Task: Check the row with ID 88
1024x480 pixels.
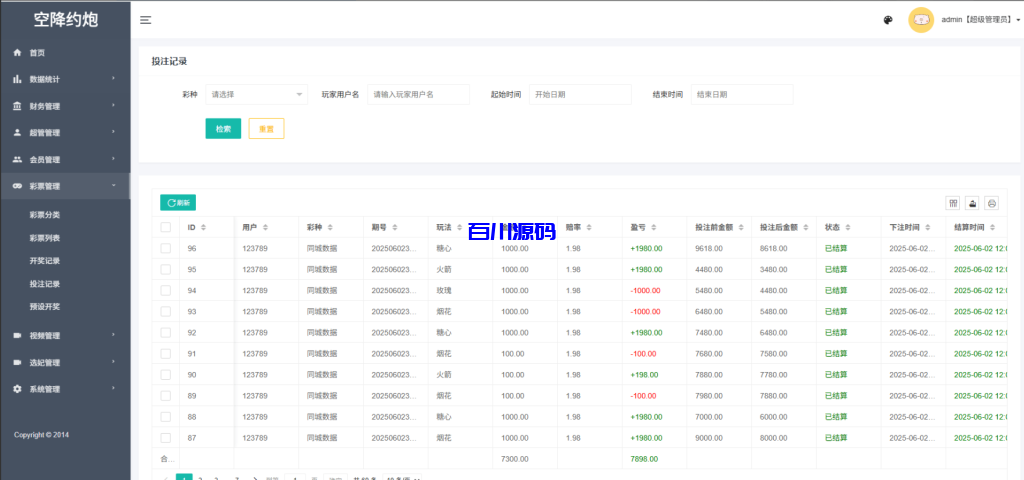Action: pos(166,417)
